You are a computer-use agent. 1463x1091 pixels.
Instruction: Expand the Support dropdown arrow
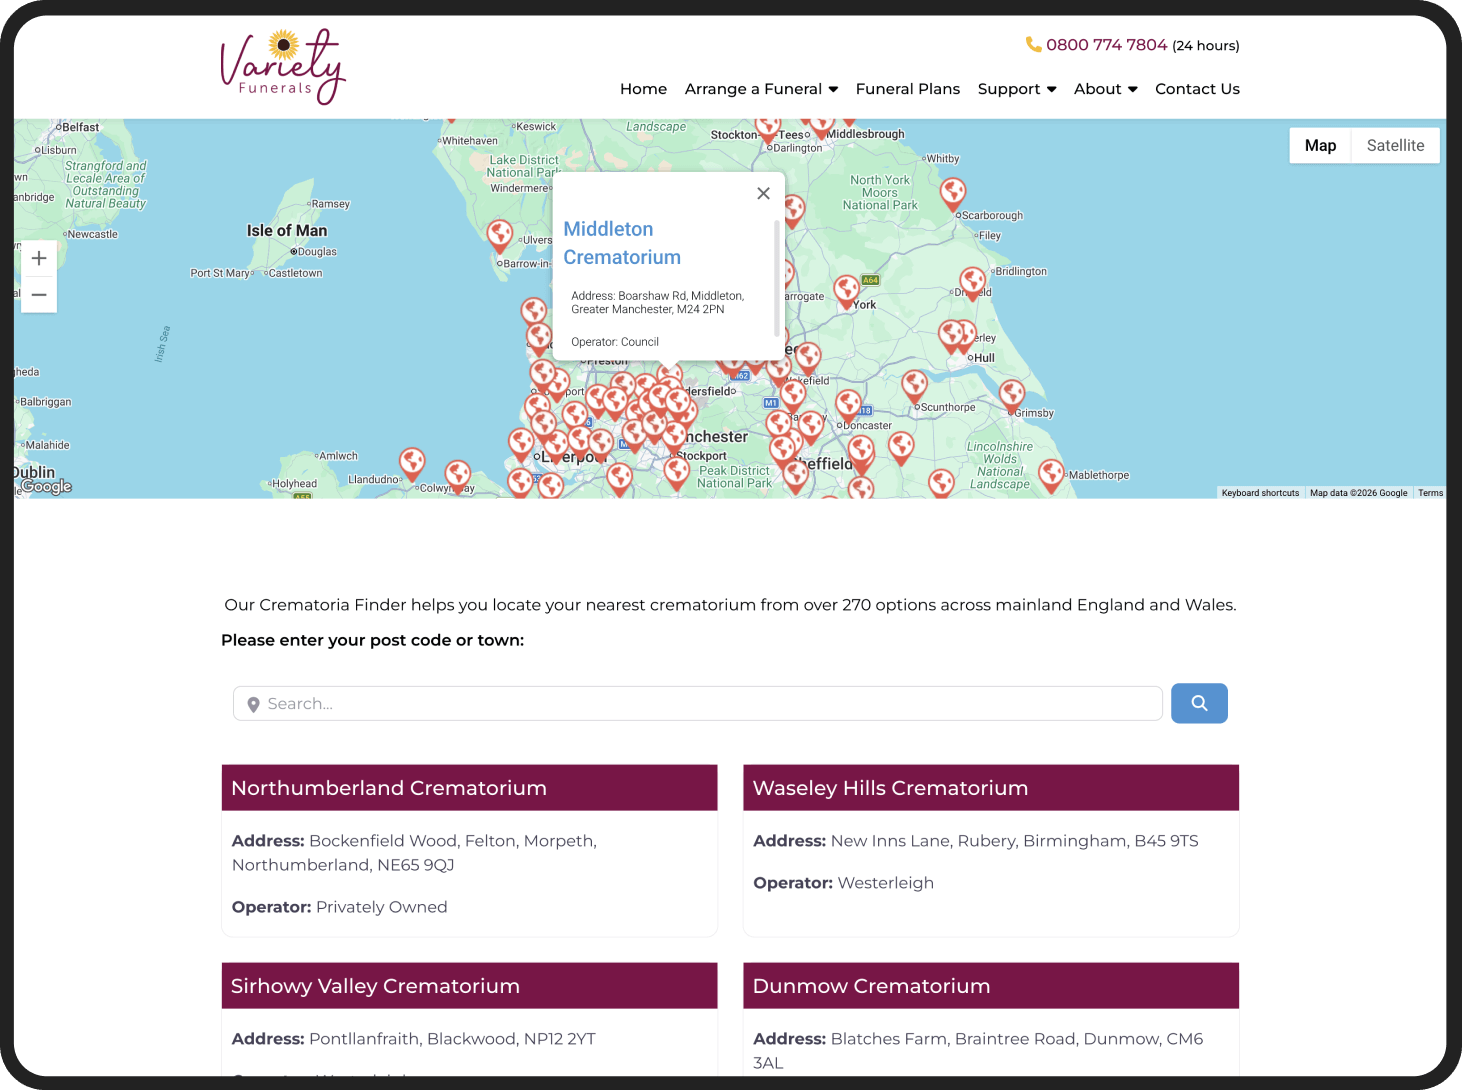(x=1051, y=89)
